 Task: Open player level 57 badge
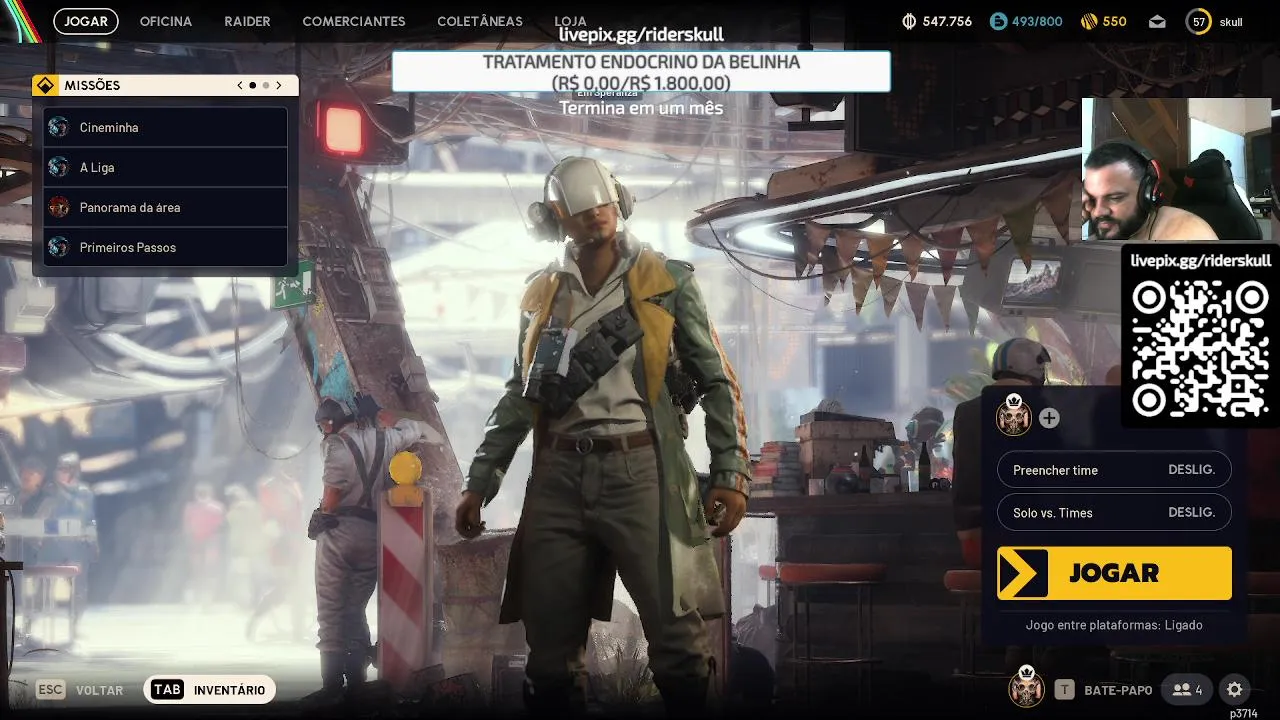point(1198,21)
